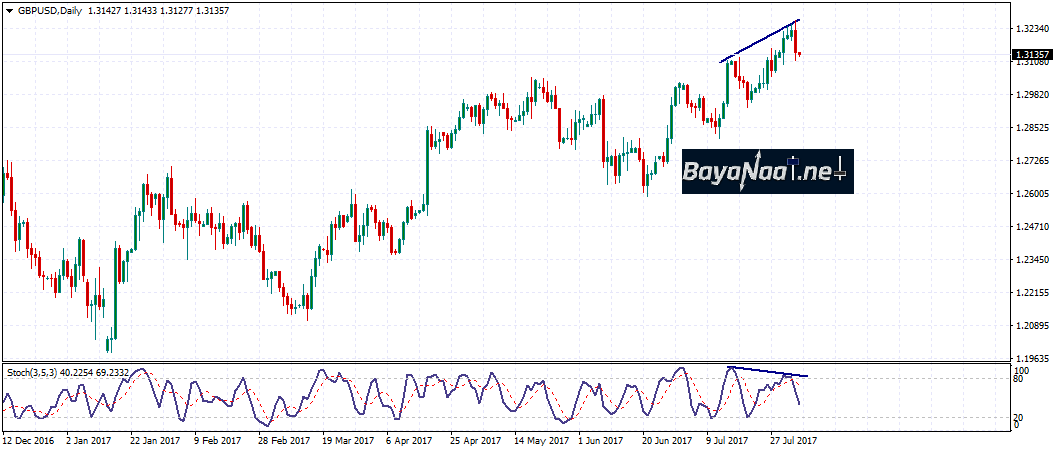Select the descending trendline on the stochastic
This screenshot has height=452, width=1053.
click(770, 372)
